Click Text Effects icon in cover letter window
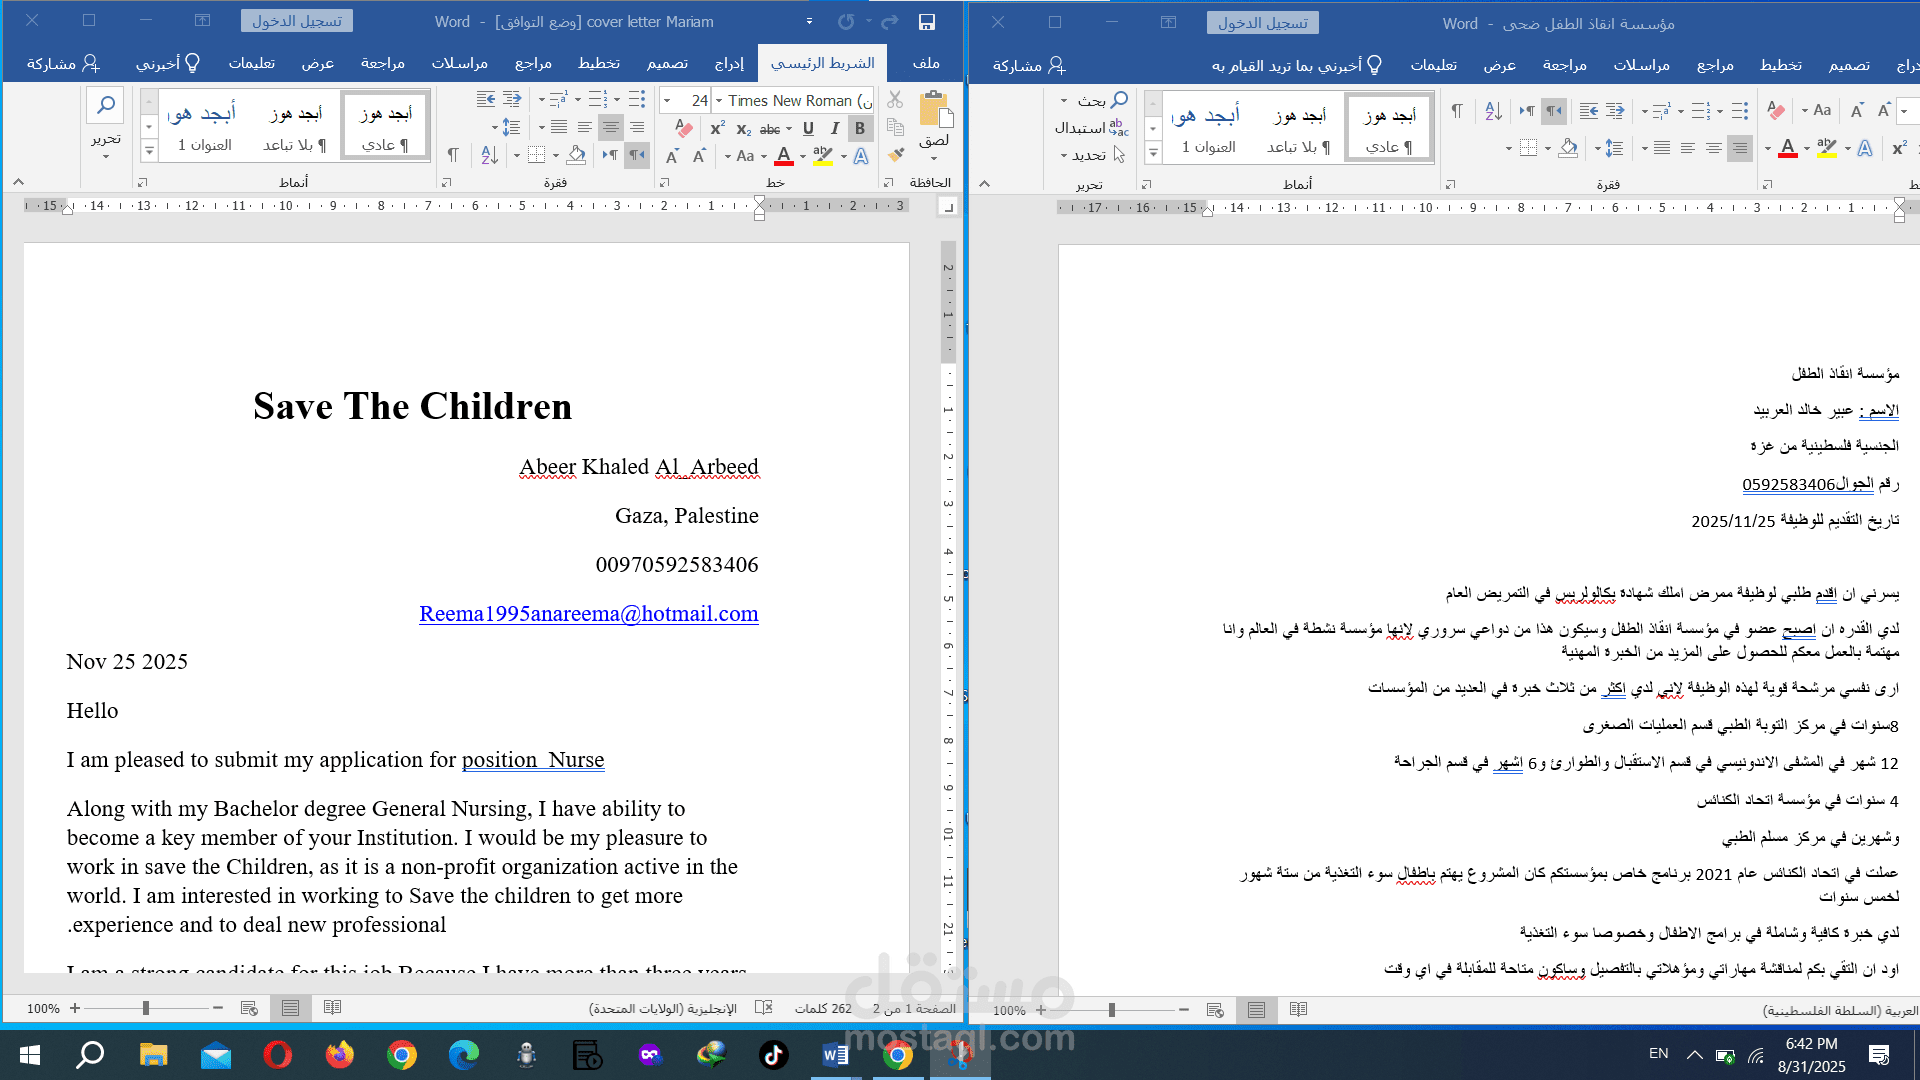Image resolution: width=1920 pixels, height=1080 pixels. tap(861, 156)
